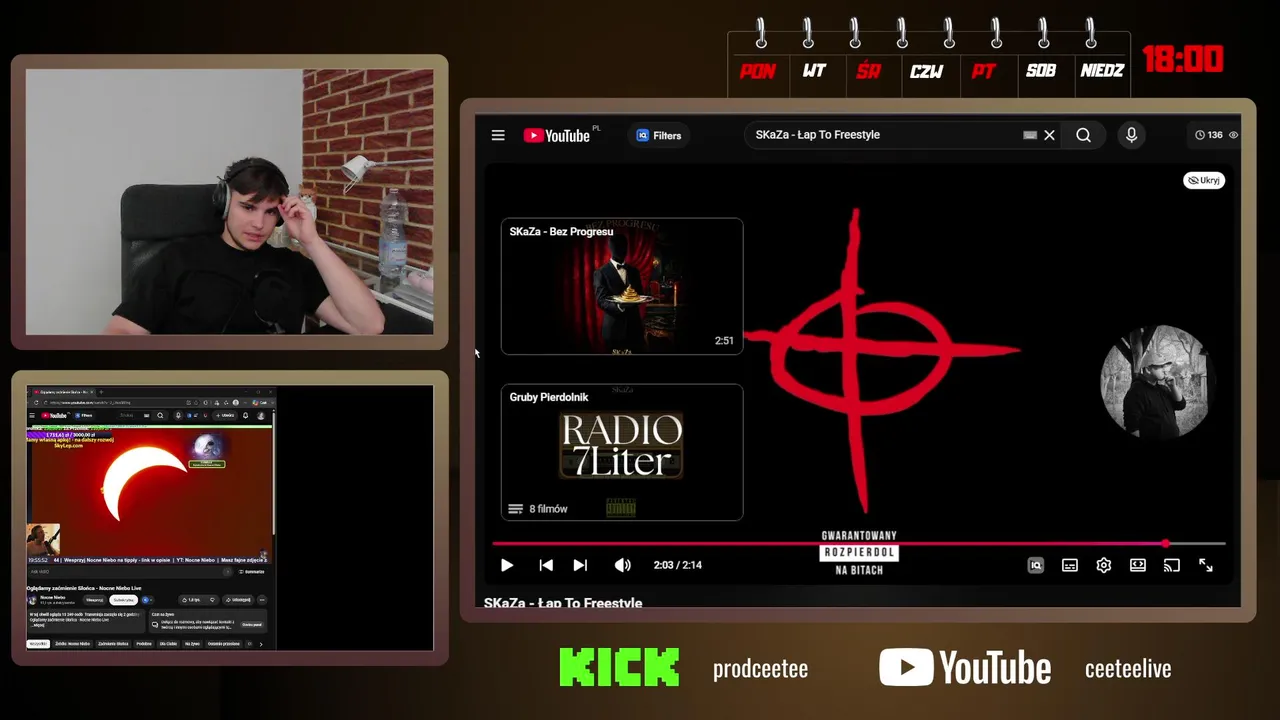Screen dimensions: 1280x720
Task: Like the Nocne Niebo stream in small browser
Action: [x=191, y=600]
